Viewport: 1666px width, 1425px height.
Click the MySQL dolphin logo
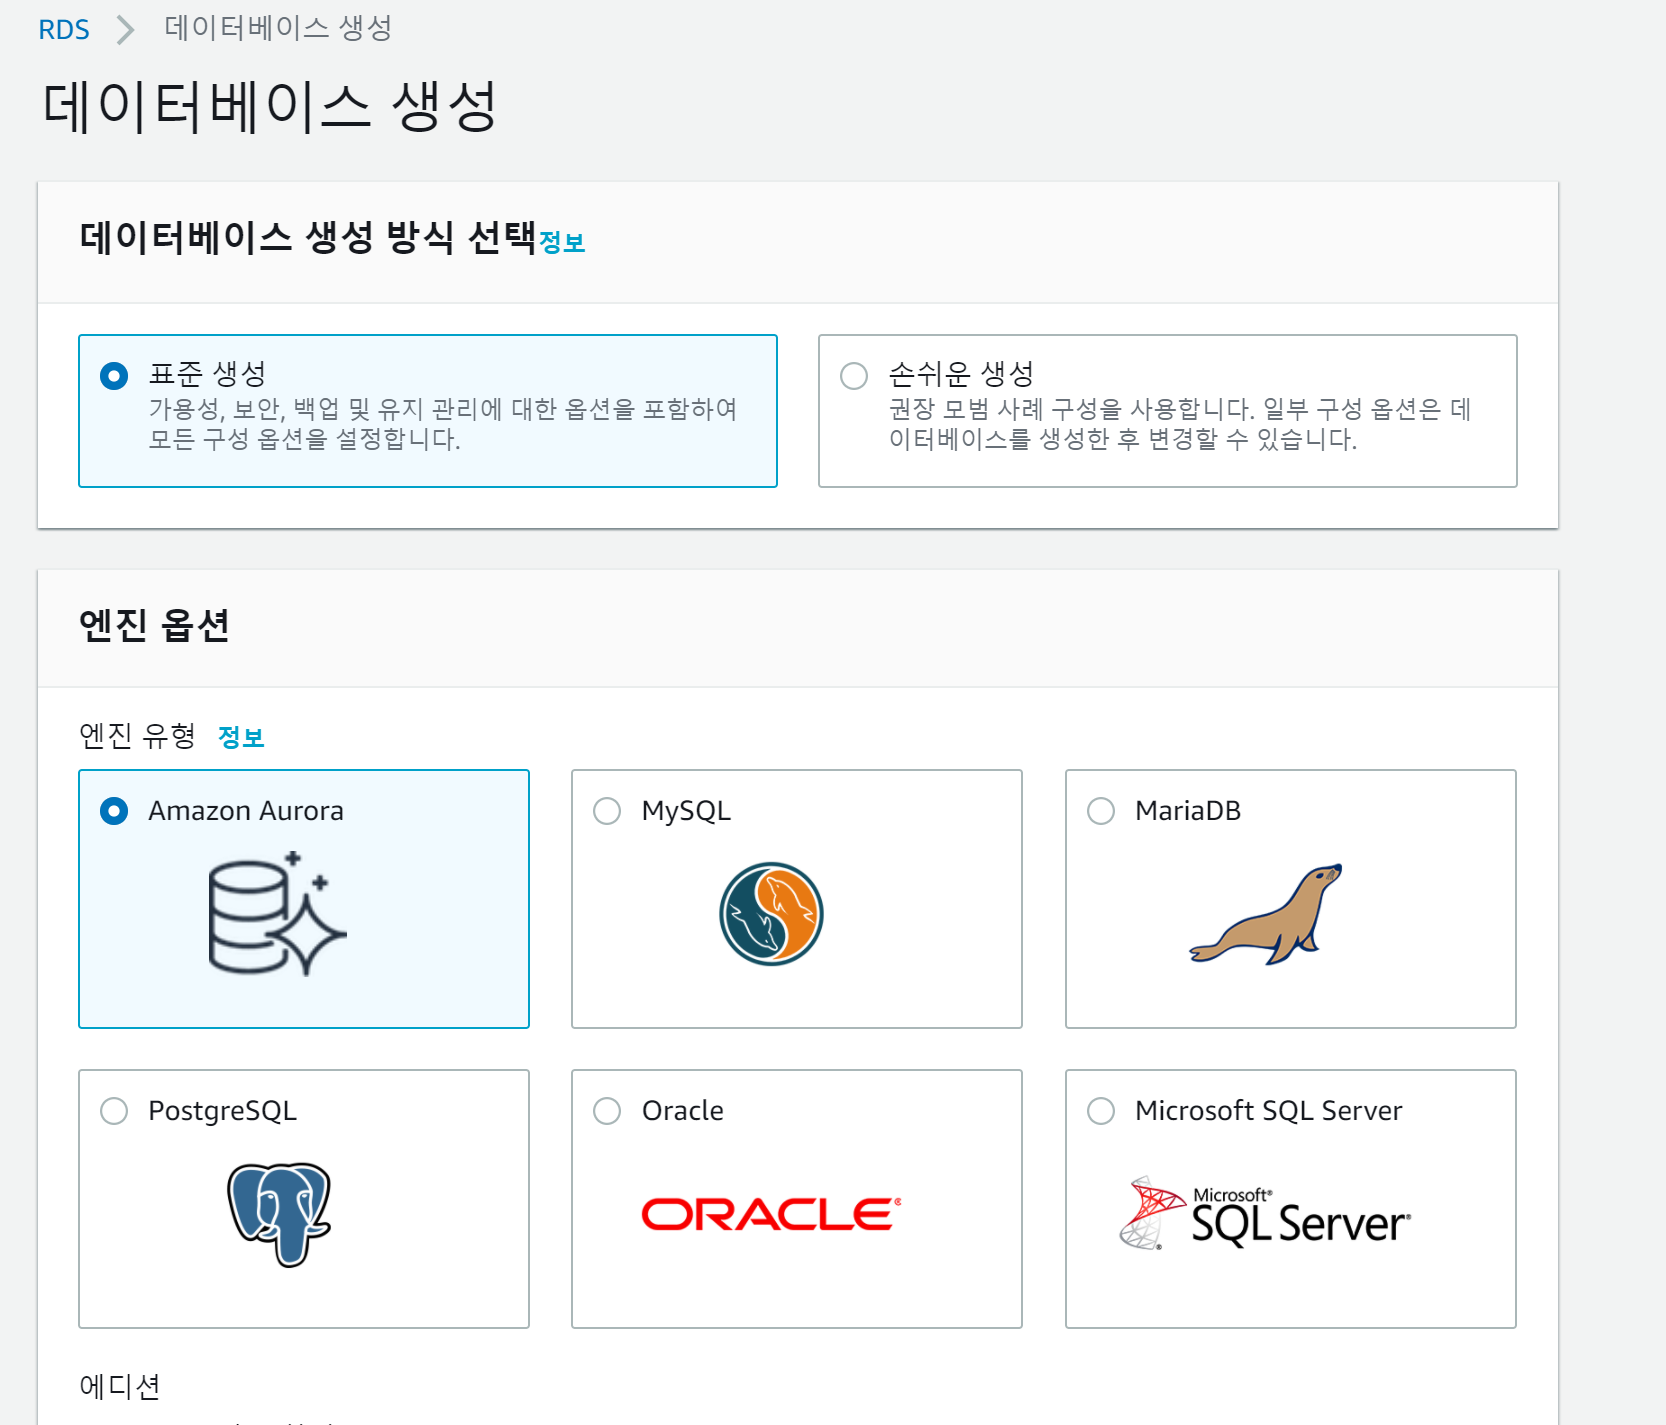(x=771, y=914)
